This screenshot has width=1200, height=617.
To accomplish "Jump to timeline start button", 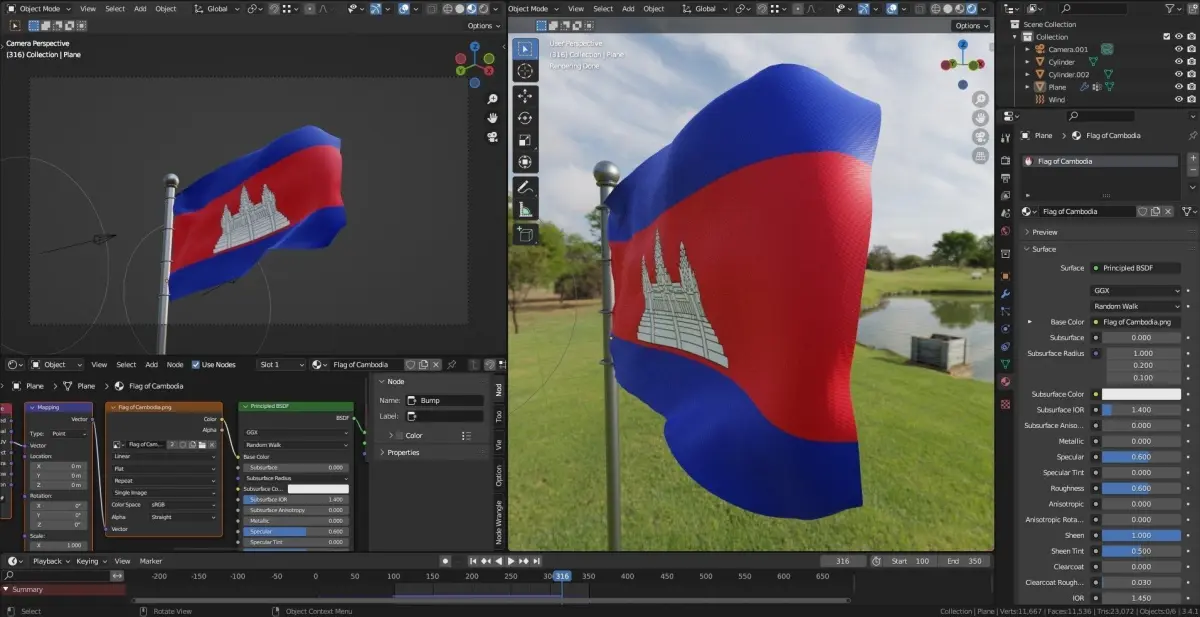I will [x=471, y=561].
